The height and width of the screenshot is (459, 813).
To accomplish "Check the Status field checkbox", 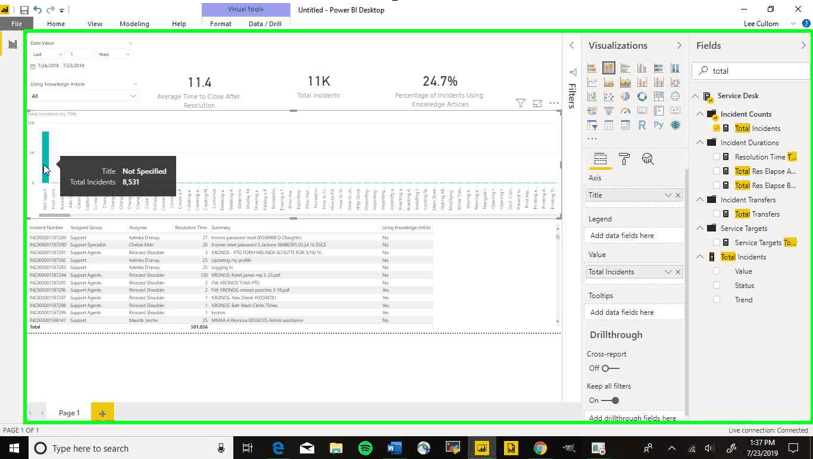I will (717, 285).
